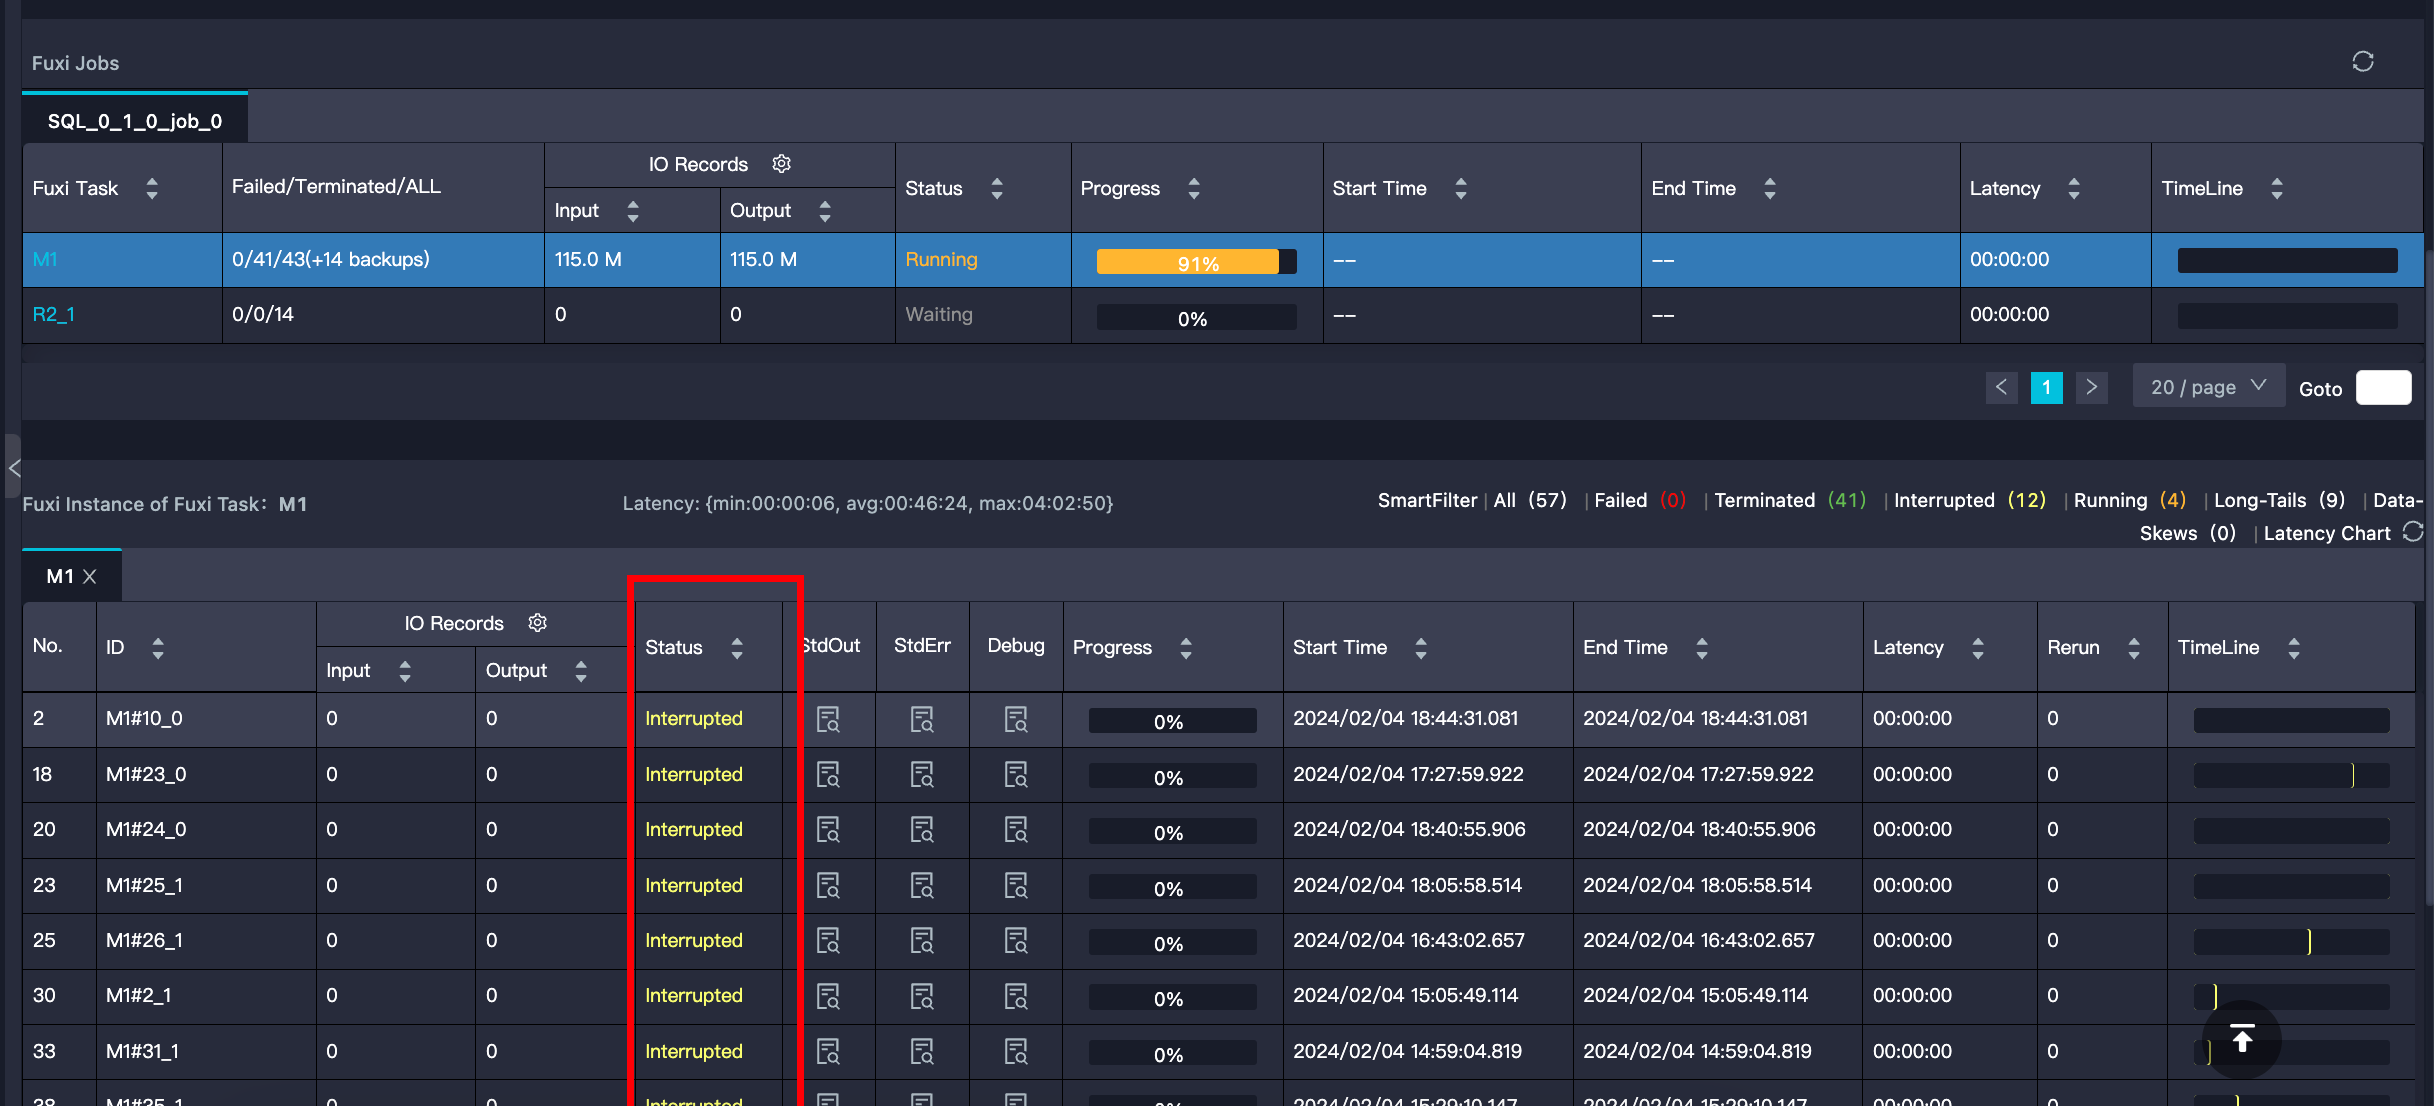Open StdOut log for M1#23_0
Viewport: 2434px width, 1106px height.
click(x=828, y=774)
